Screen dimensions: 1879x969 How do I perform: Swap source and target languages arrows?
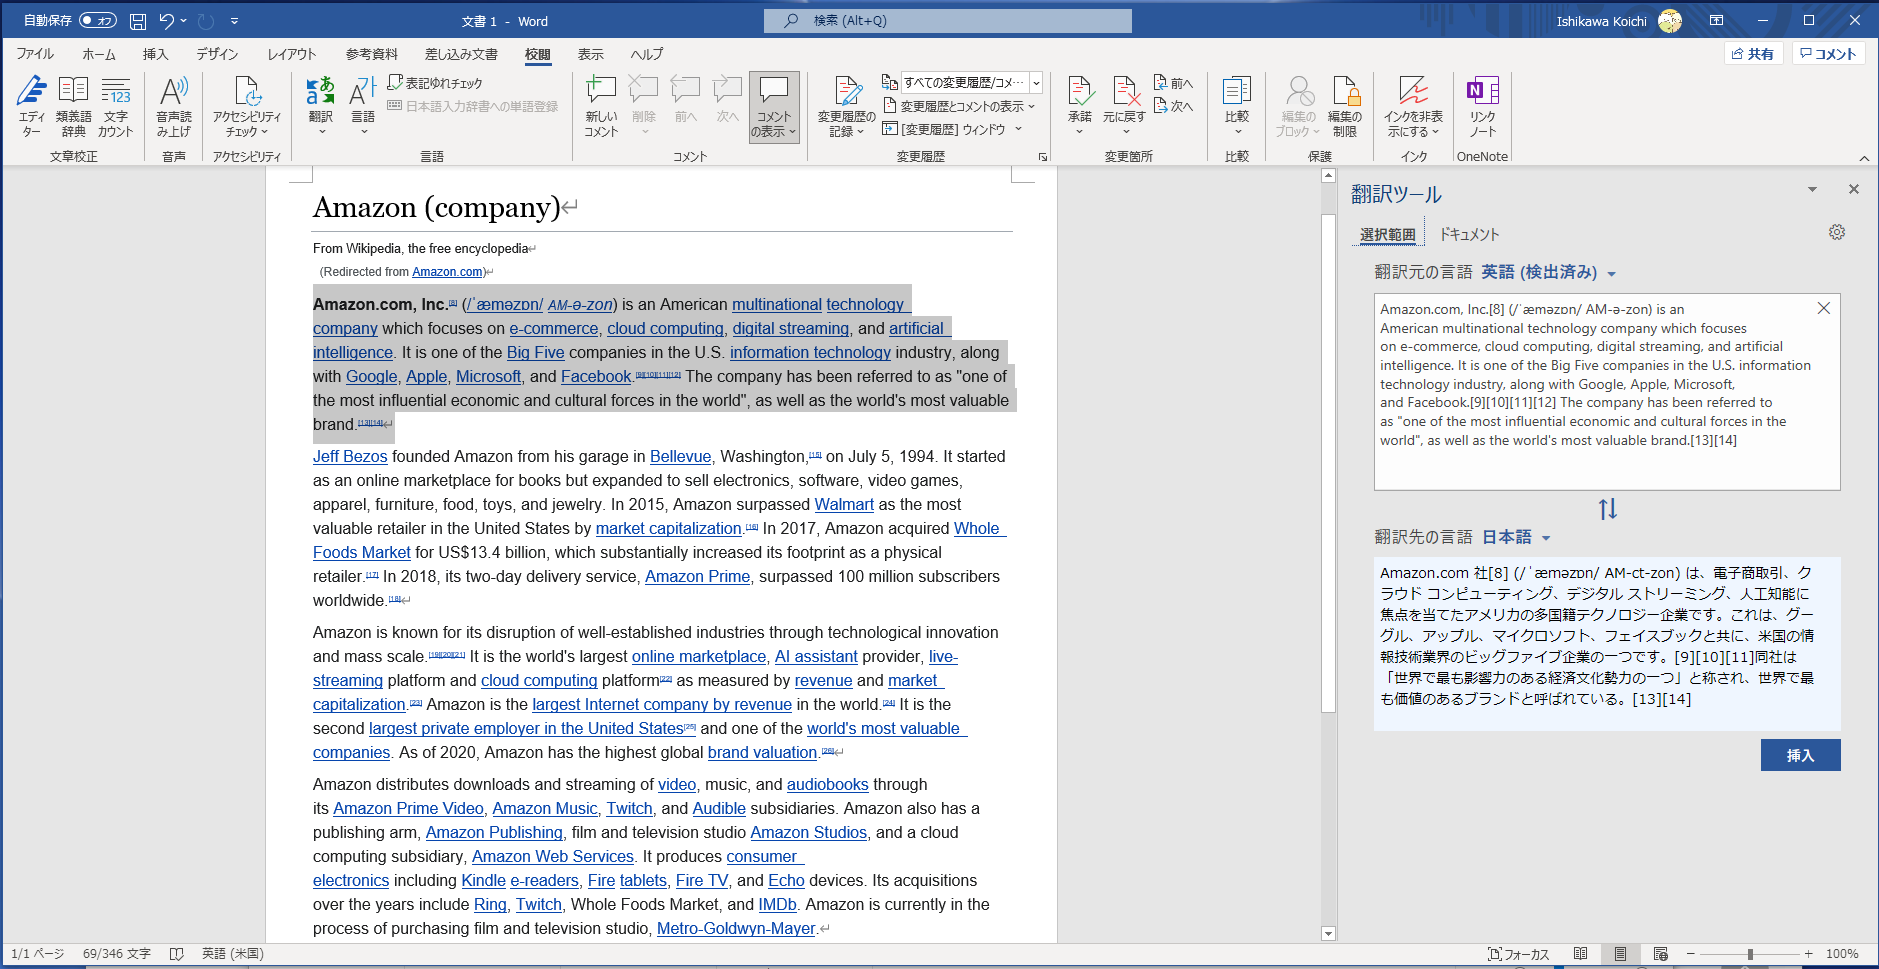click(x=1607, y=509)
